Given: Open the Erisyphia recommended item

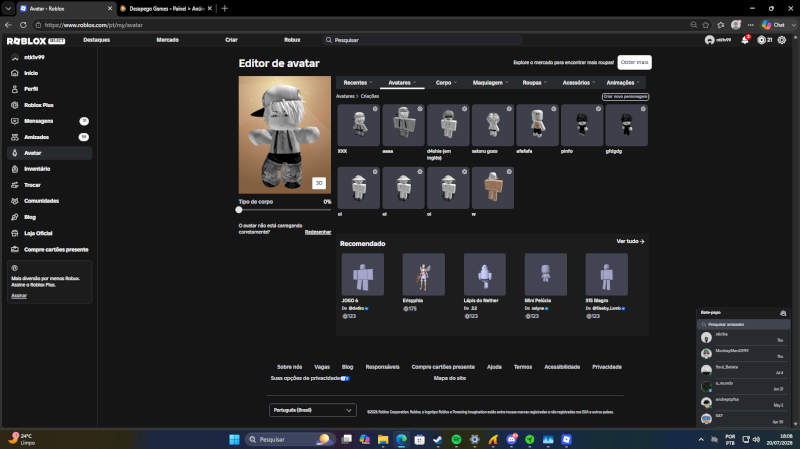Looking at the screenshot, I should [423, 275].
